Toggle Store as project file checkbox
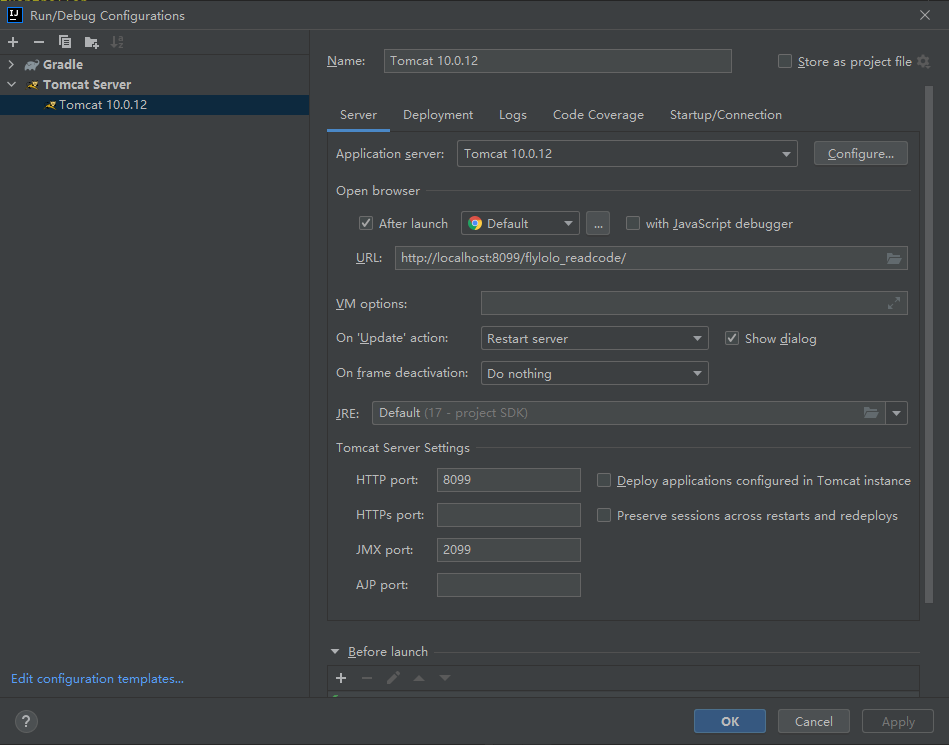 (784, 61)
